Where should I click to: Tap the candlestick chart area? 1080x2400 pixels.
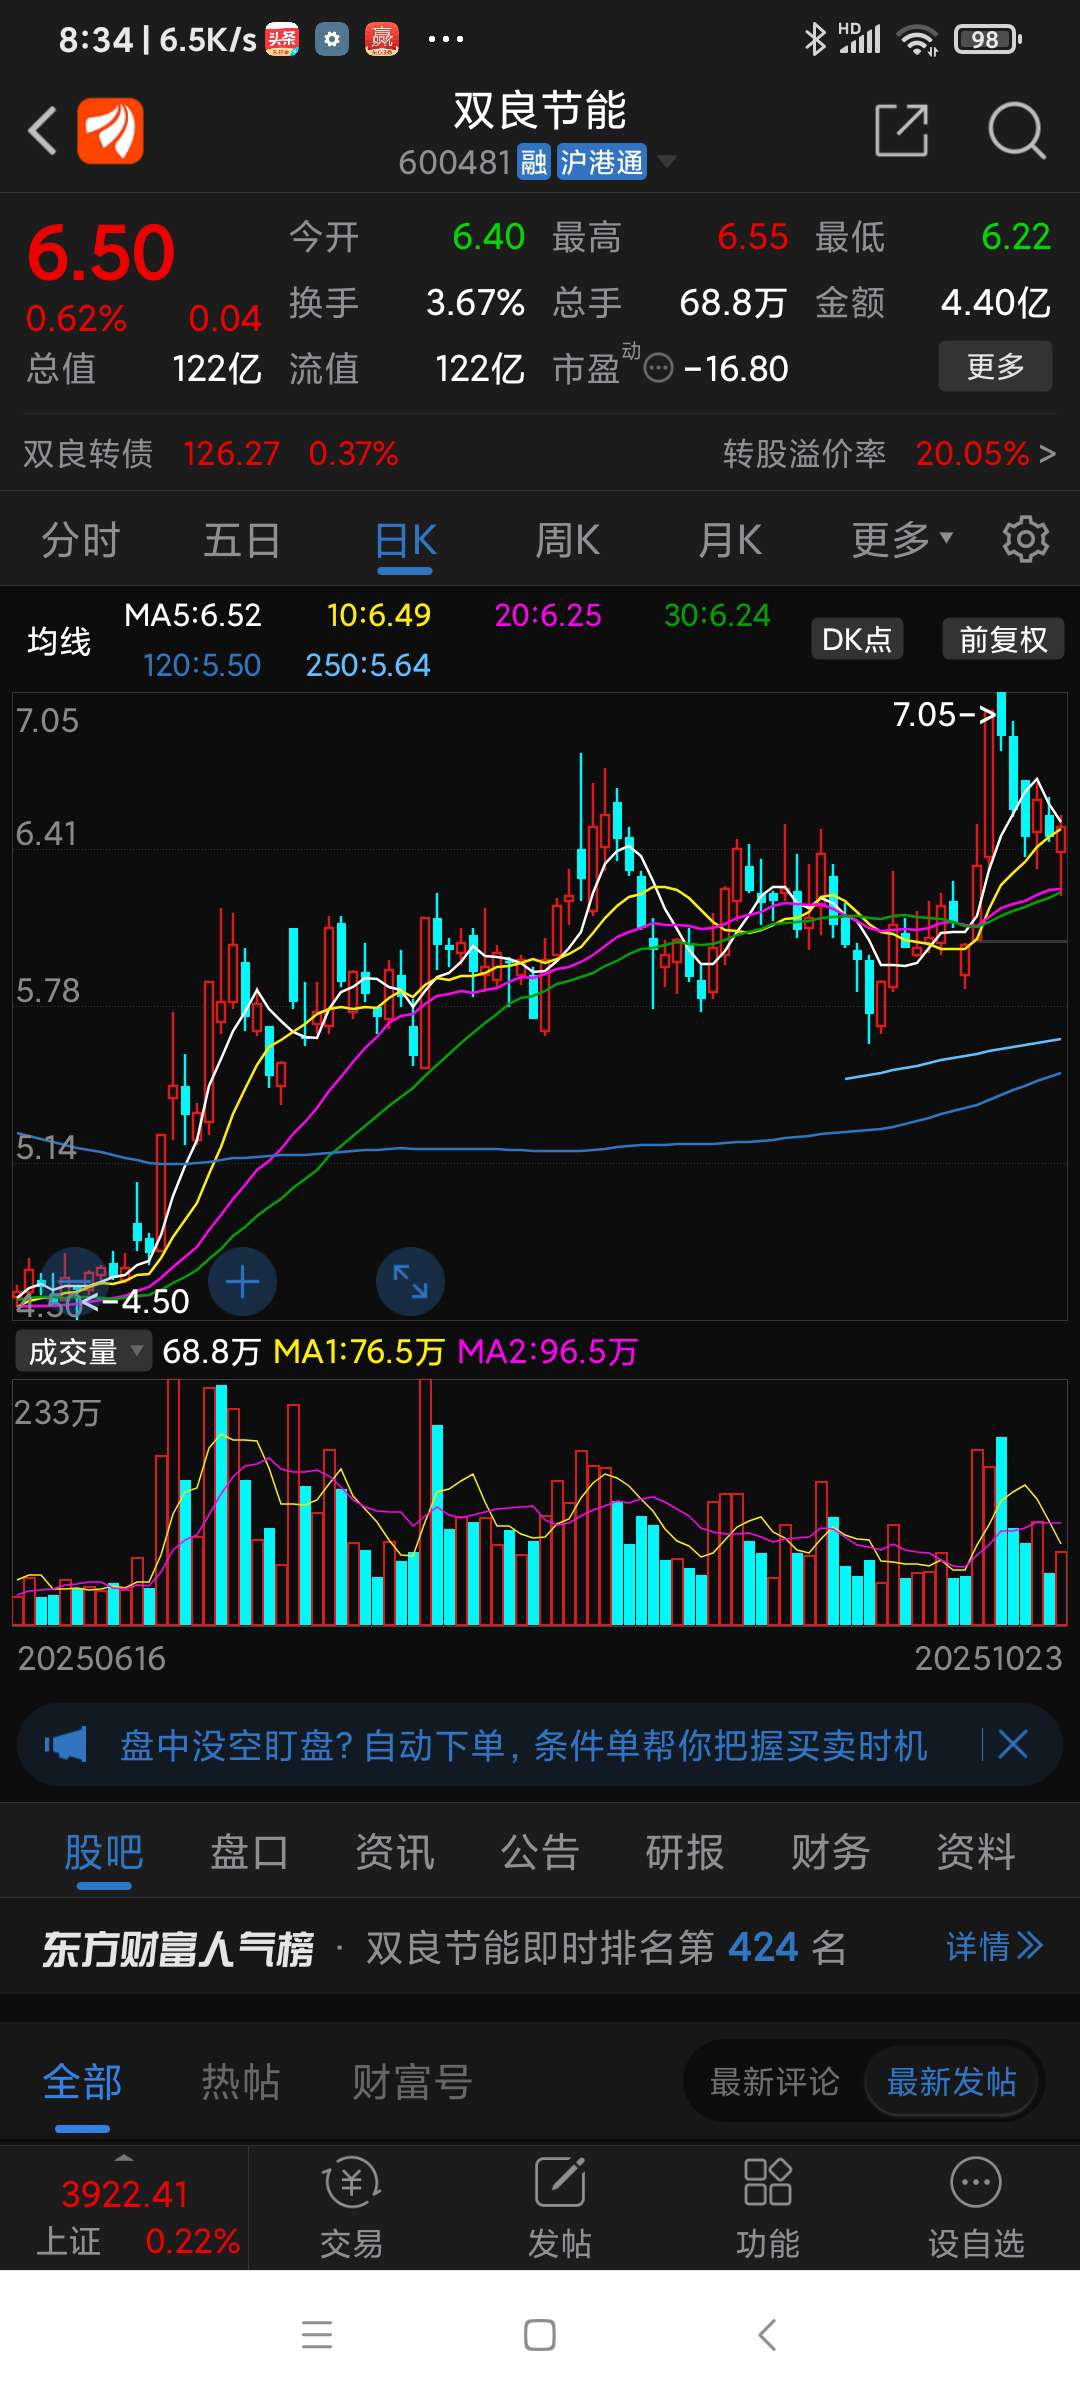(540, 1005)
